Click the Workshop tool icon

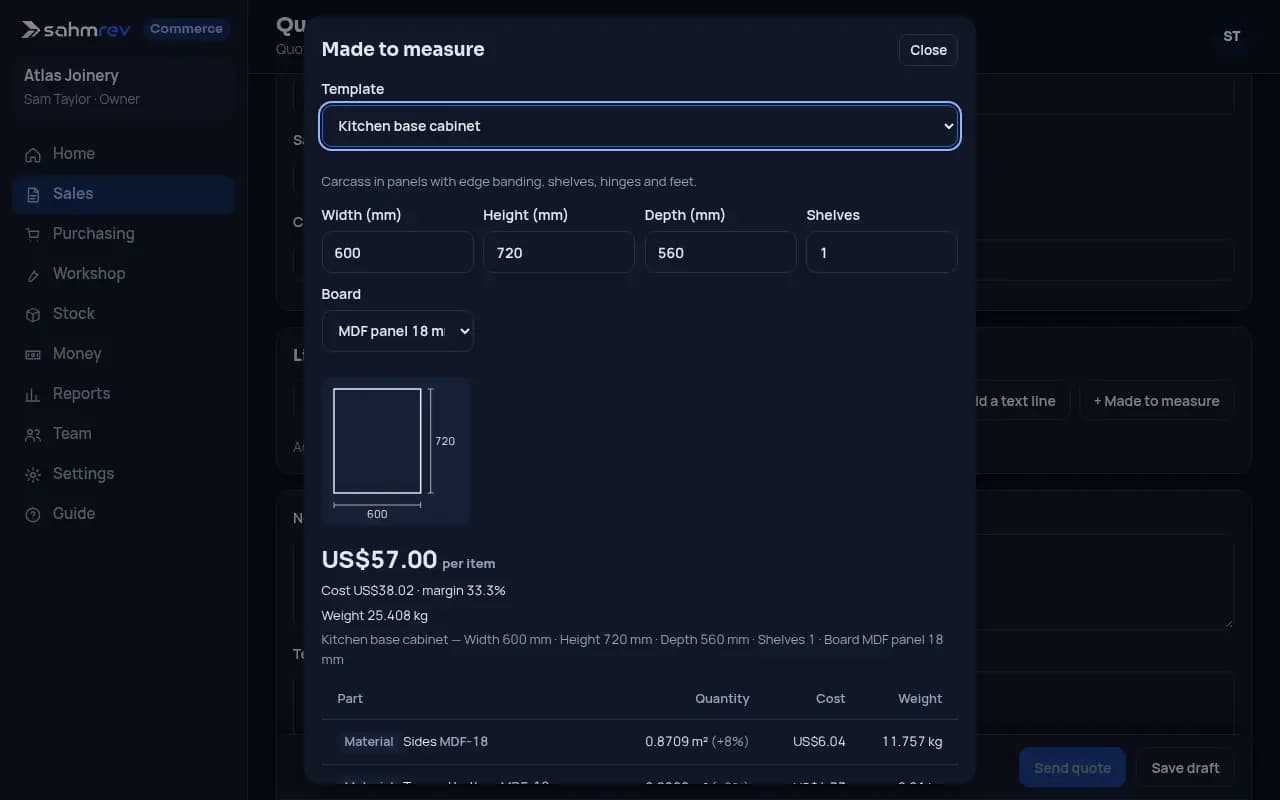coord(33,274)
